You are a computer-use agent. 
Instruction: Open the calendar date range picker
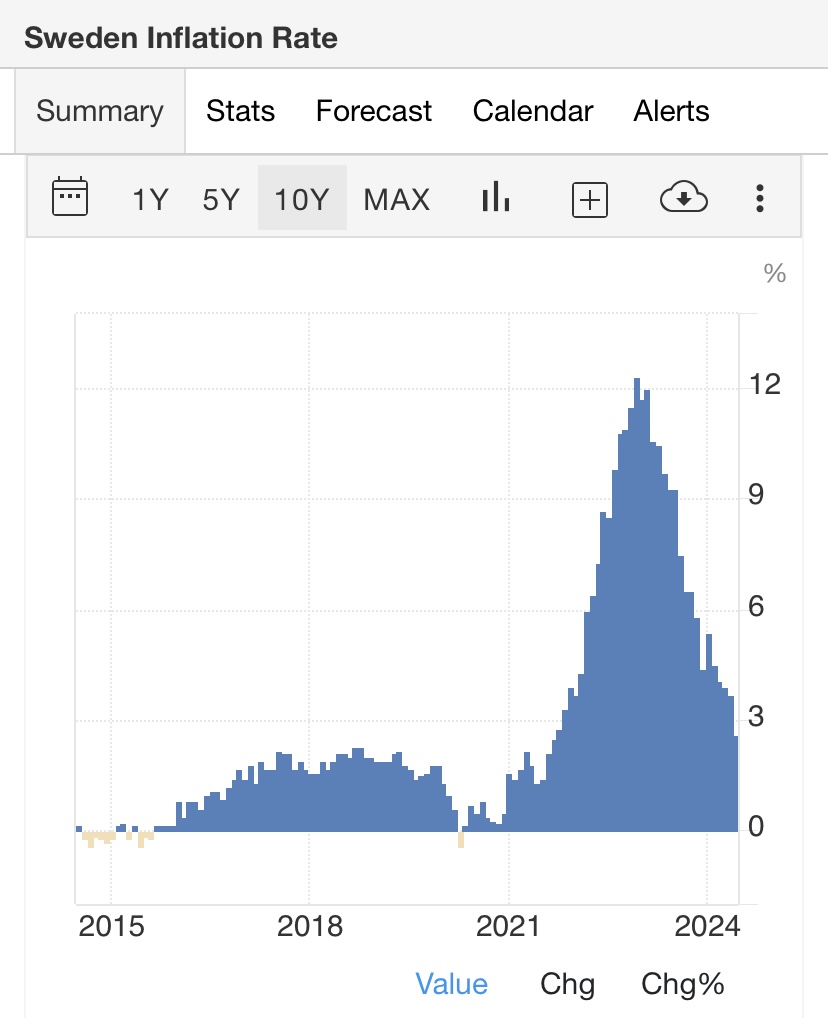pyautogui.click(x=70, y=198)
